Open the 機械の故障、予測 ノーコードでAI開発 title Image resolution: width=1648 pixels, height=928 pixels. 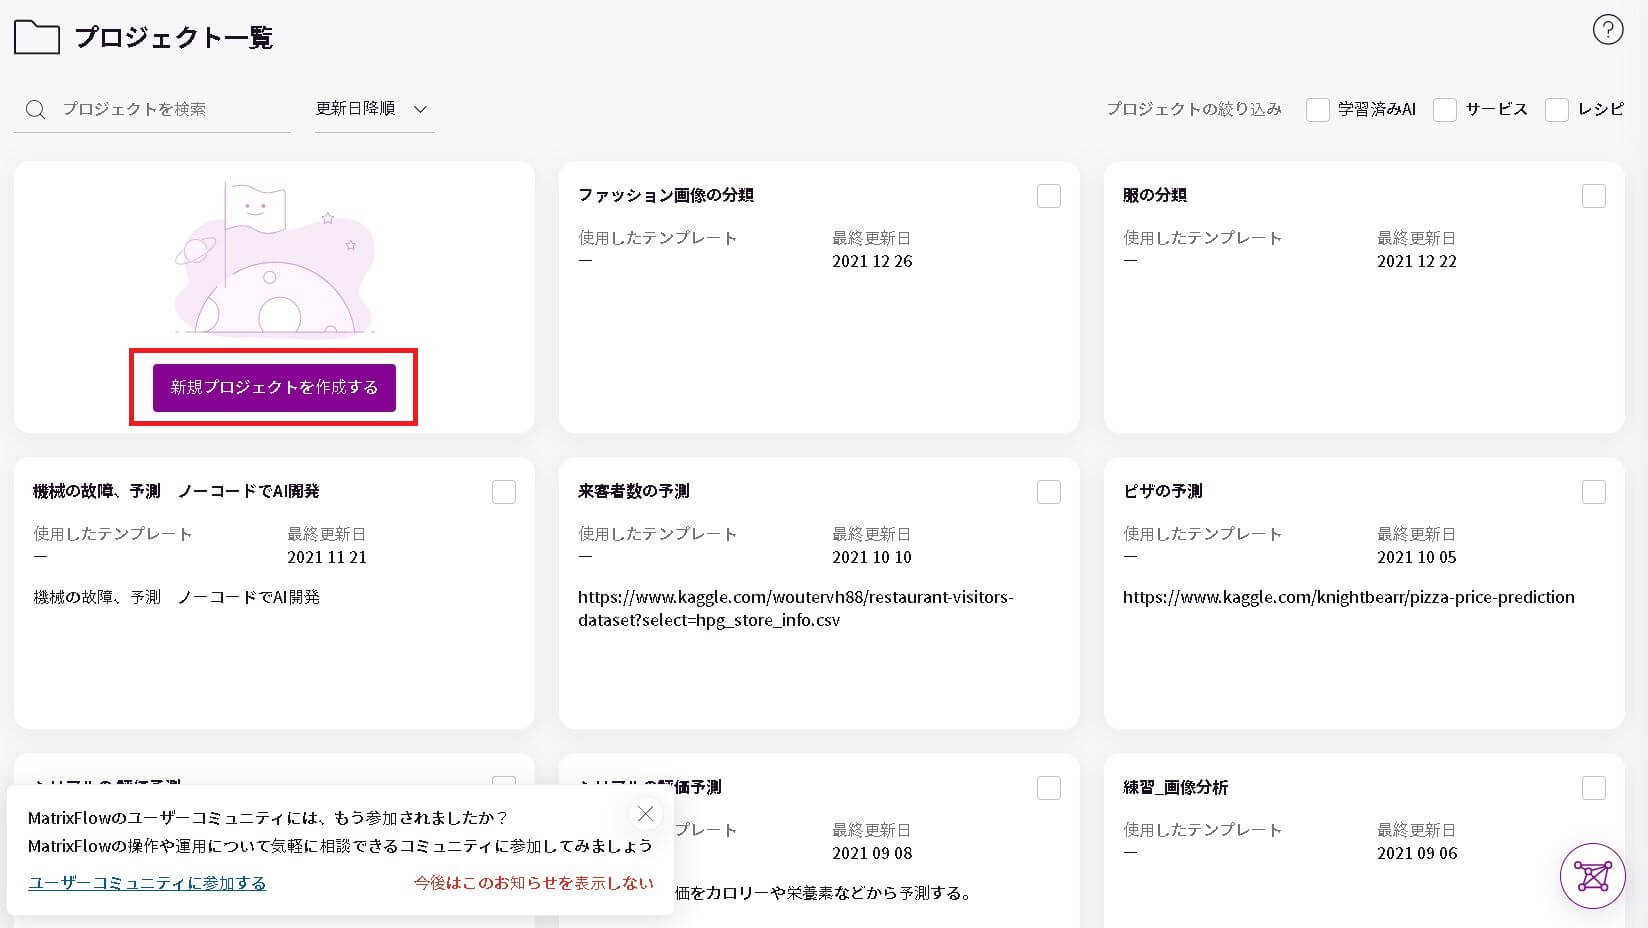tap(176, 491)
